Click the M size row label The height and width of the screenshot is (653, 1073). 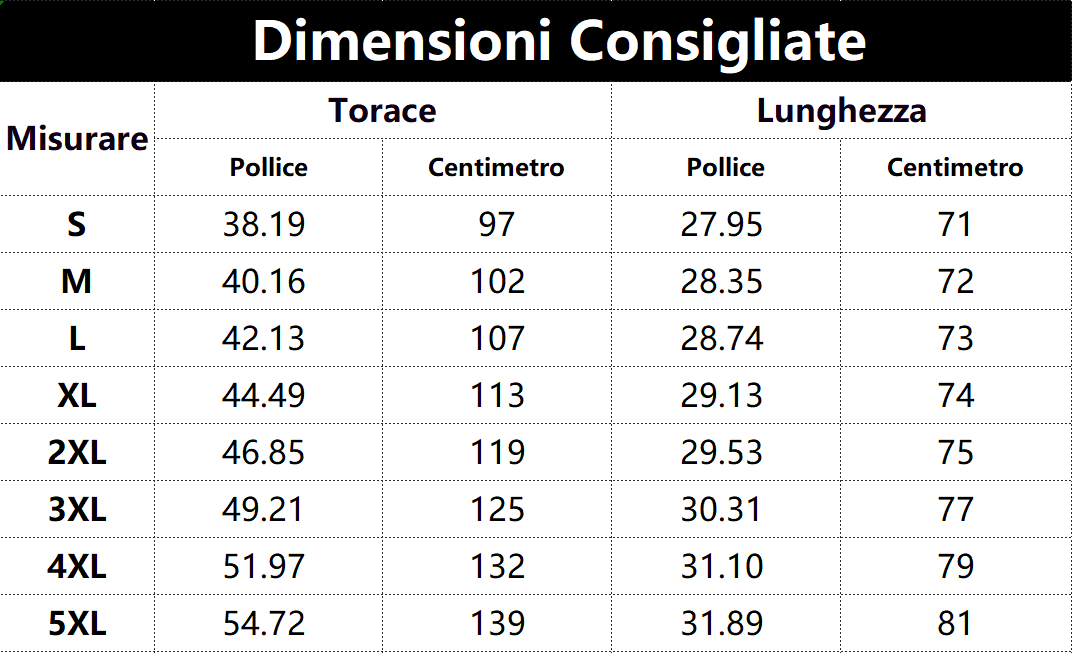tap(77, 281)
